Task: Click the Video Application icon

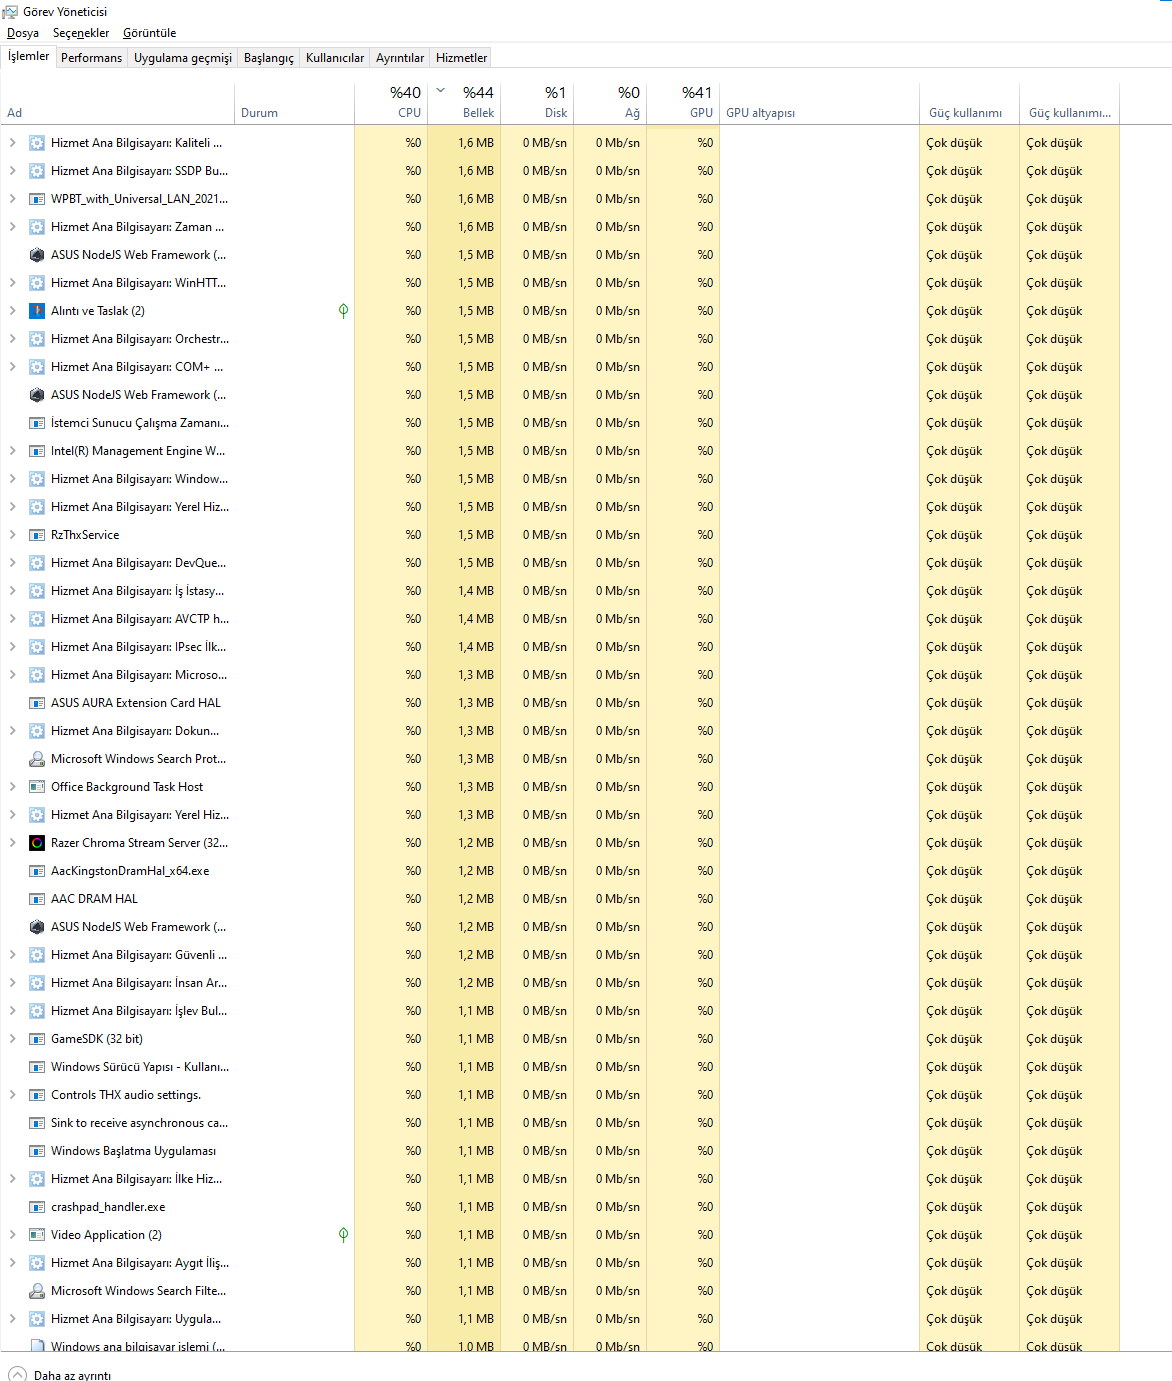Action: point(37,1235)
